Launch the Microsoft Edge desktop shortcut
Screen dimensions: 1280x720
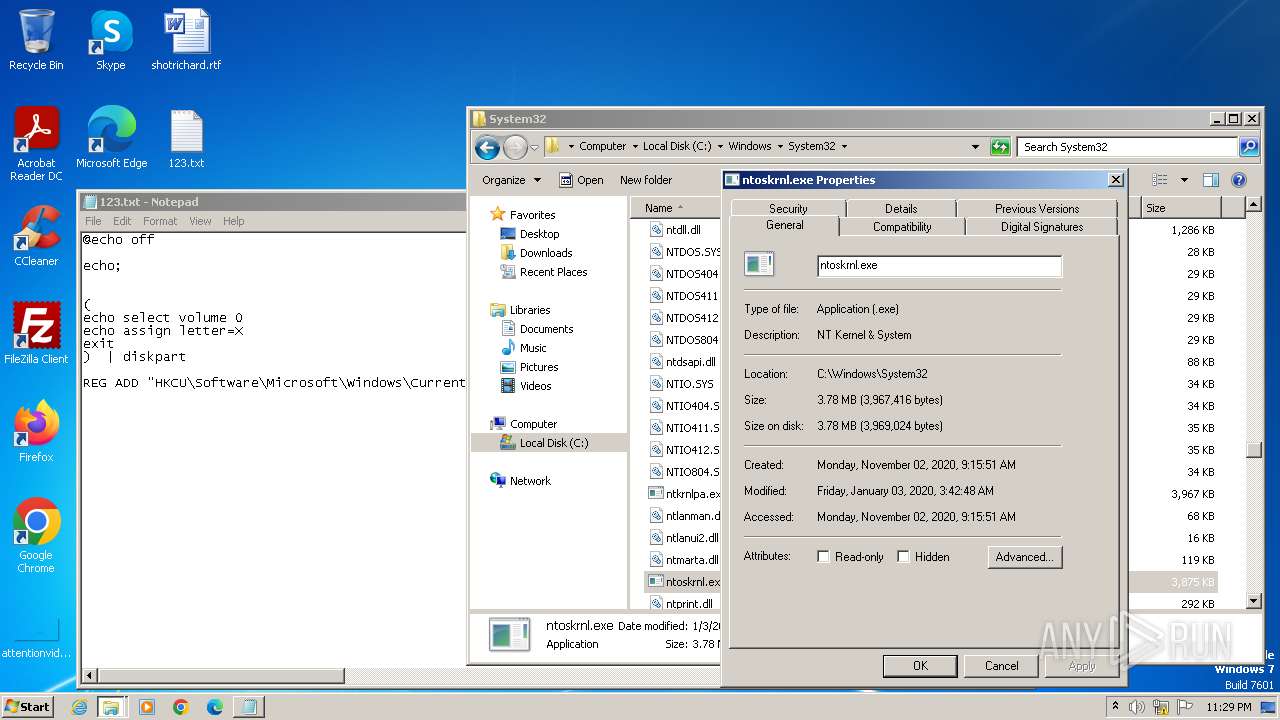tap(111, 138)
